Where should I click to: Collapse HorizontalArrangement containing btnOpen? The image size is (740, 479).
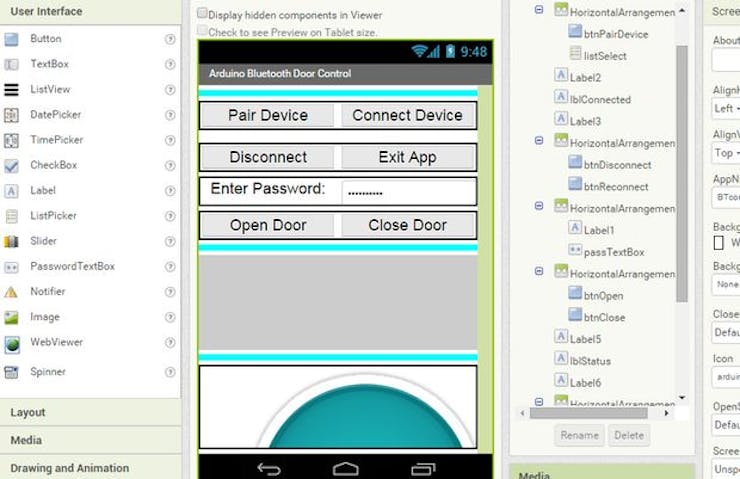pos(538,271)
